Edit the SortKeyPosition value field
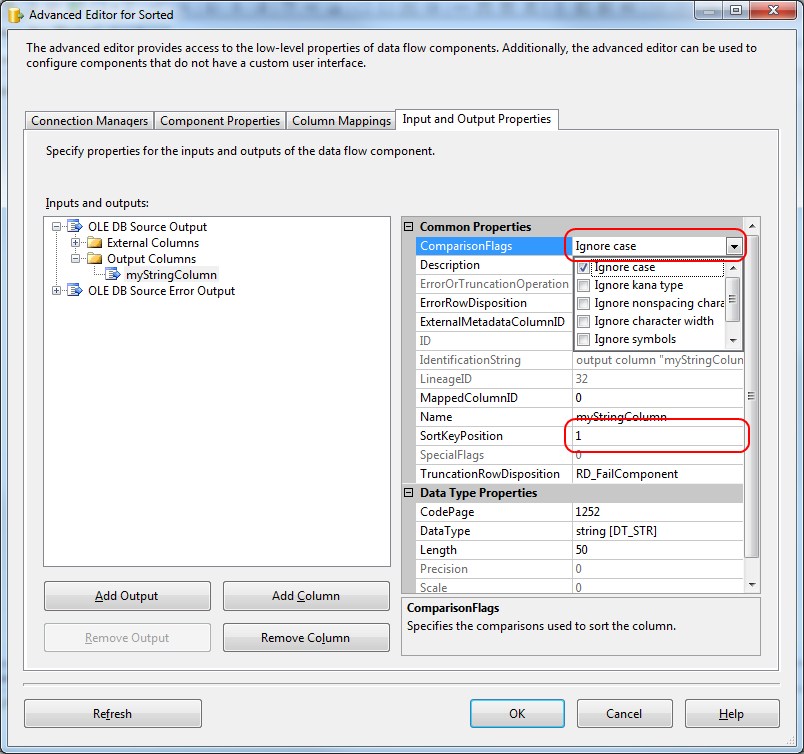 click(655, 435)
